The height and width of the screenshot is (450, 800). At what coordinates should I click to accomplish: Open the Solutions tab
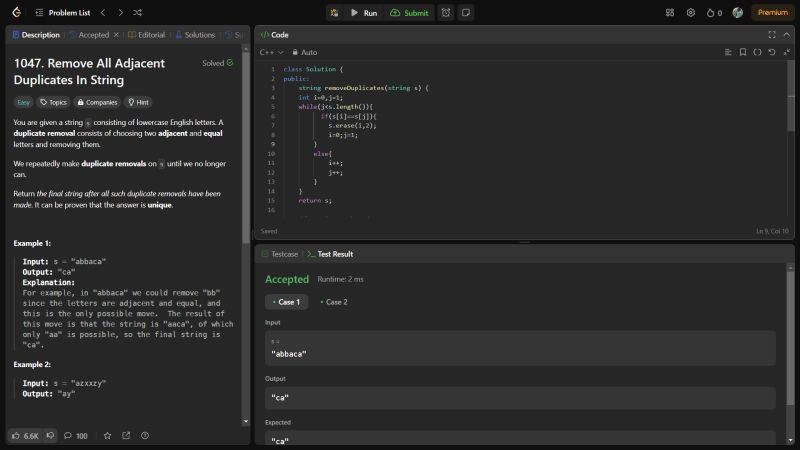(195, 35)
